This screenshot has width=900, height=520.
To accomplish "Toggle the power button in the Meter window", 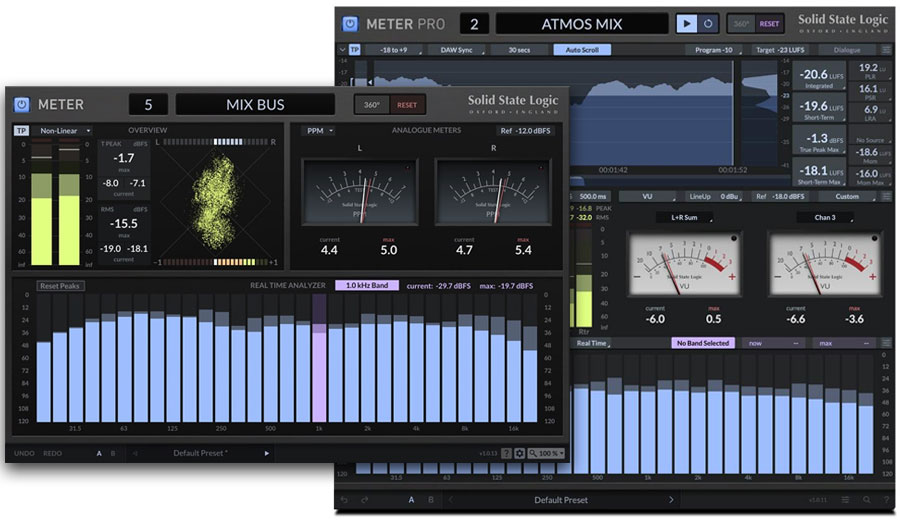I will 21,104.
